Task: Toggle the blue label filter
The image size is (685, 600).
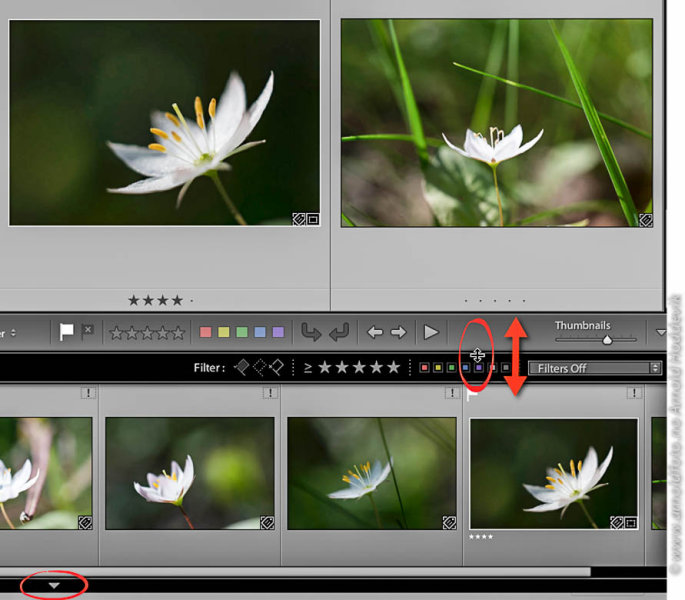Action: (465, 368)
